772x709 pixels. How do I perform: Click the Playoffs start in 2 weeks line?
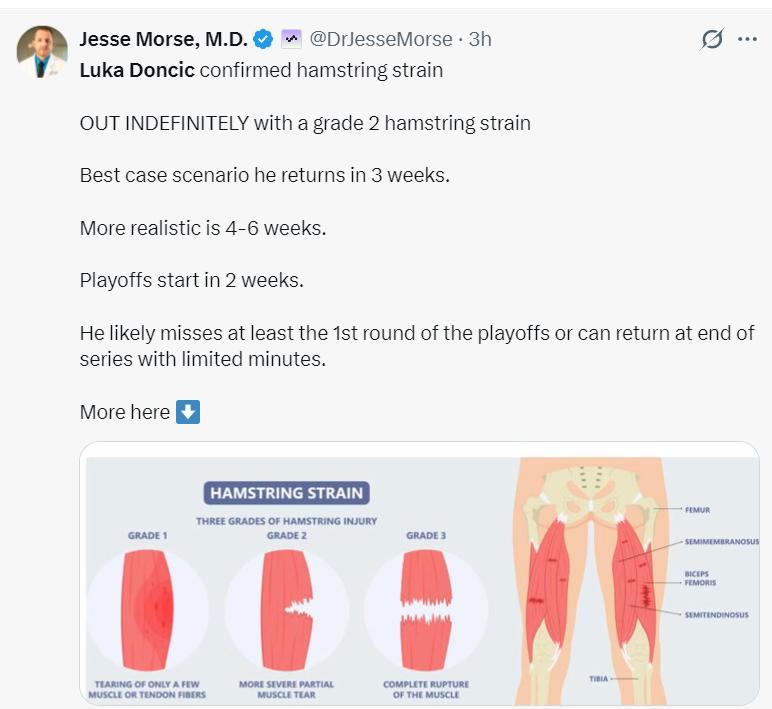click(191, 280)
